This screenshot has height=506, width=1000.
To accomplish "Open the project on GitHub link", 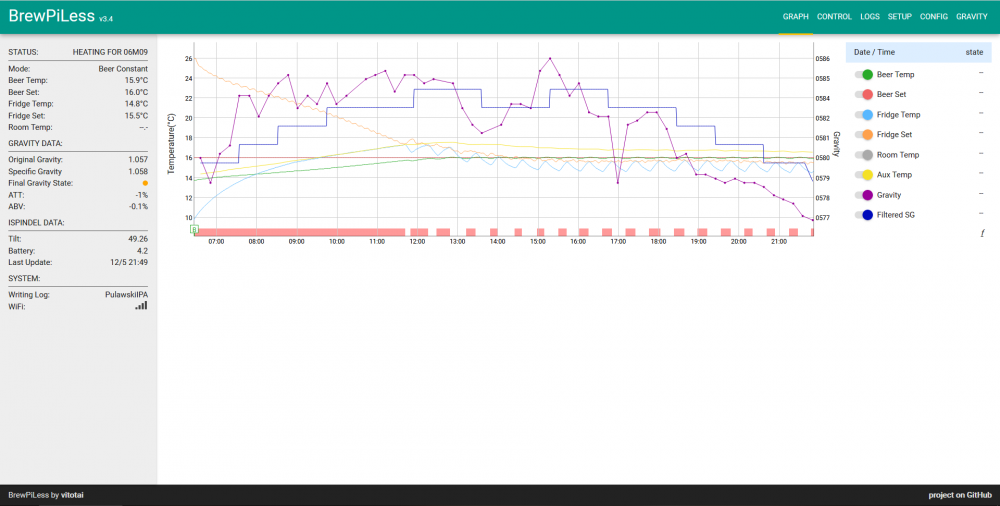I will [959, 495].
